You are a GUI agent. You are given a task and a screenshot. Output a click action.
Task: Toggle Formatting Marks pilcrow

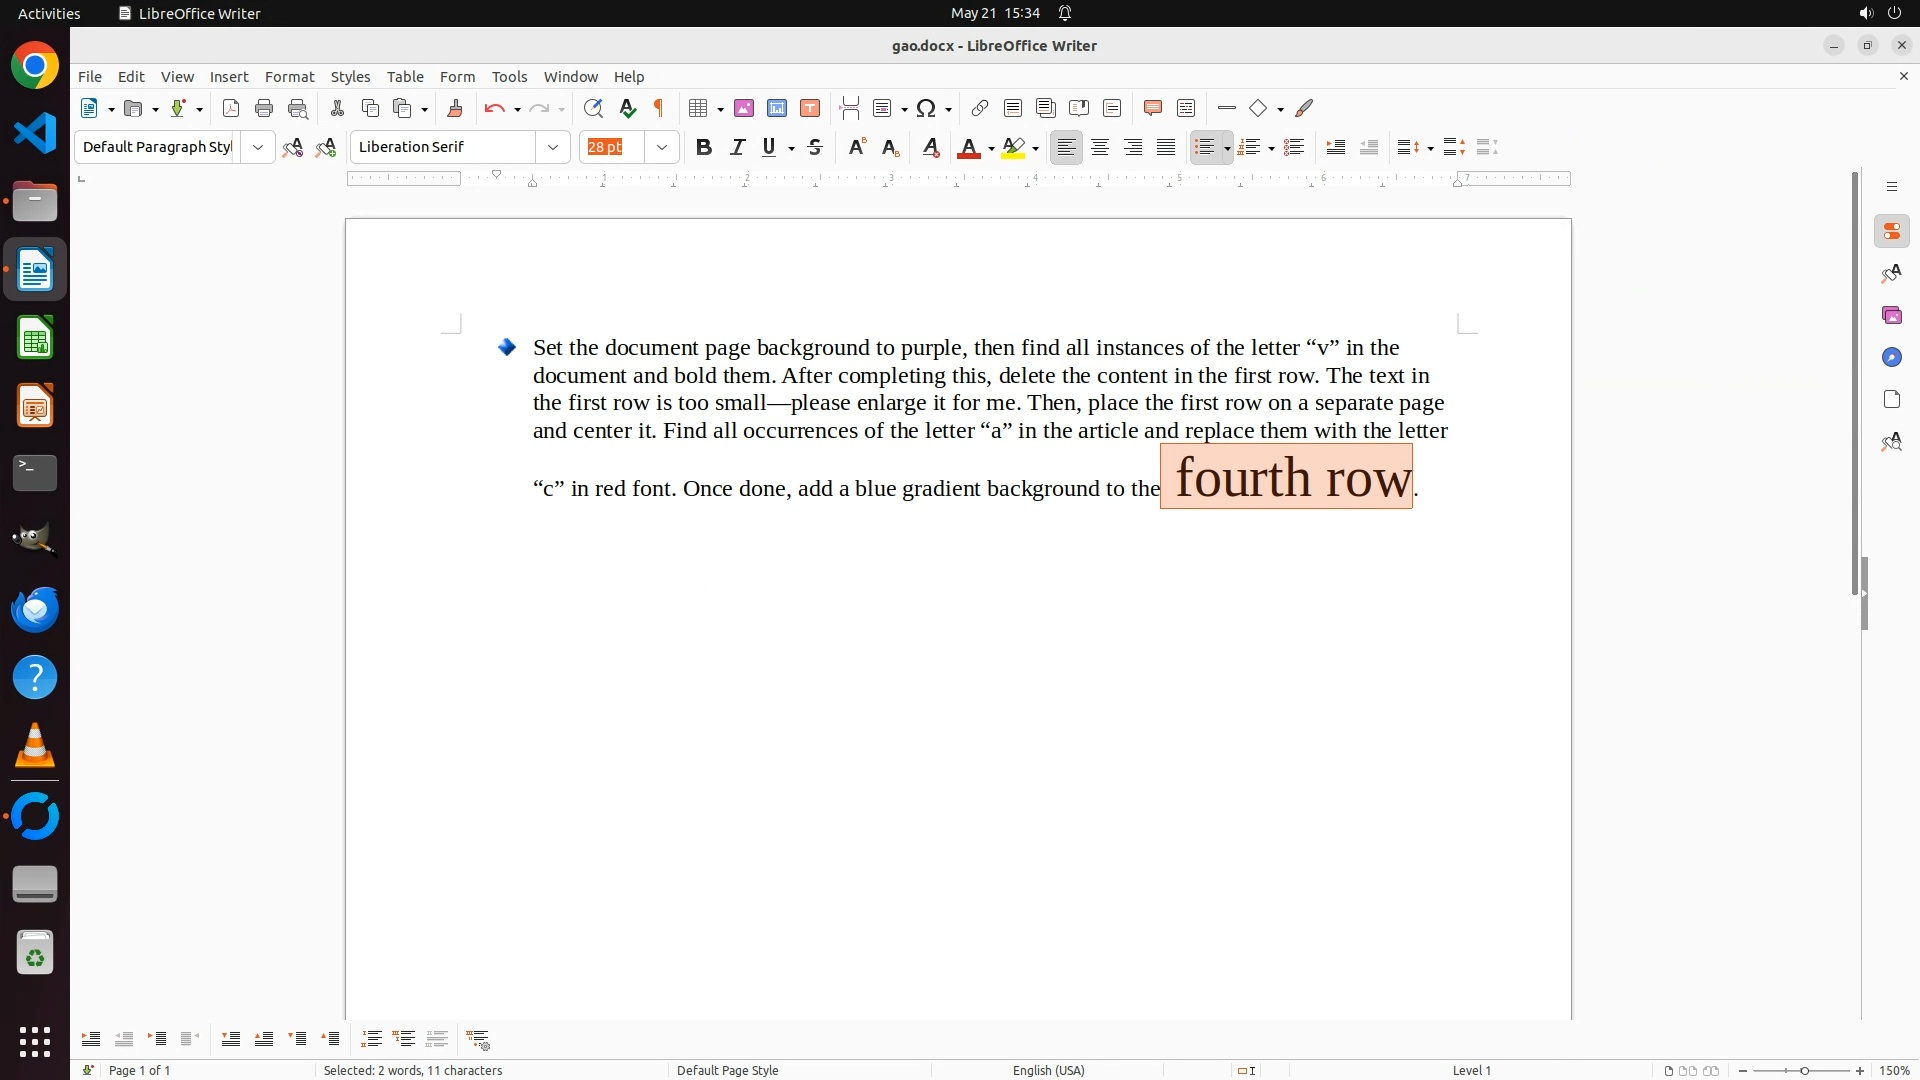[659, 108]
